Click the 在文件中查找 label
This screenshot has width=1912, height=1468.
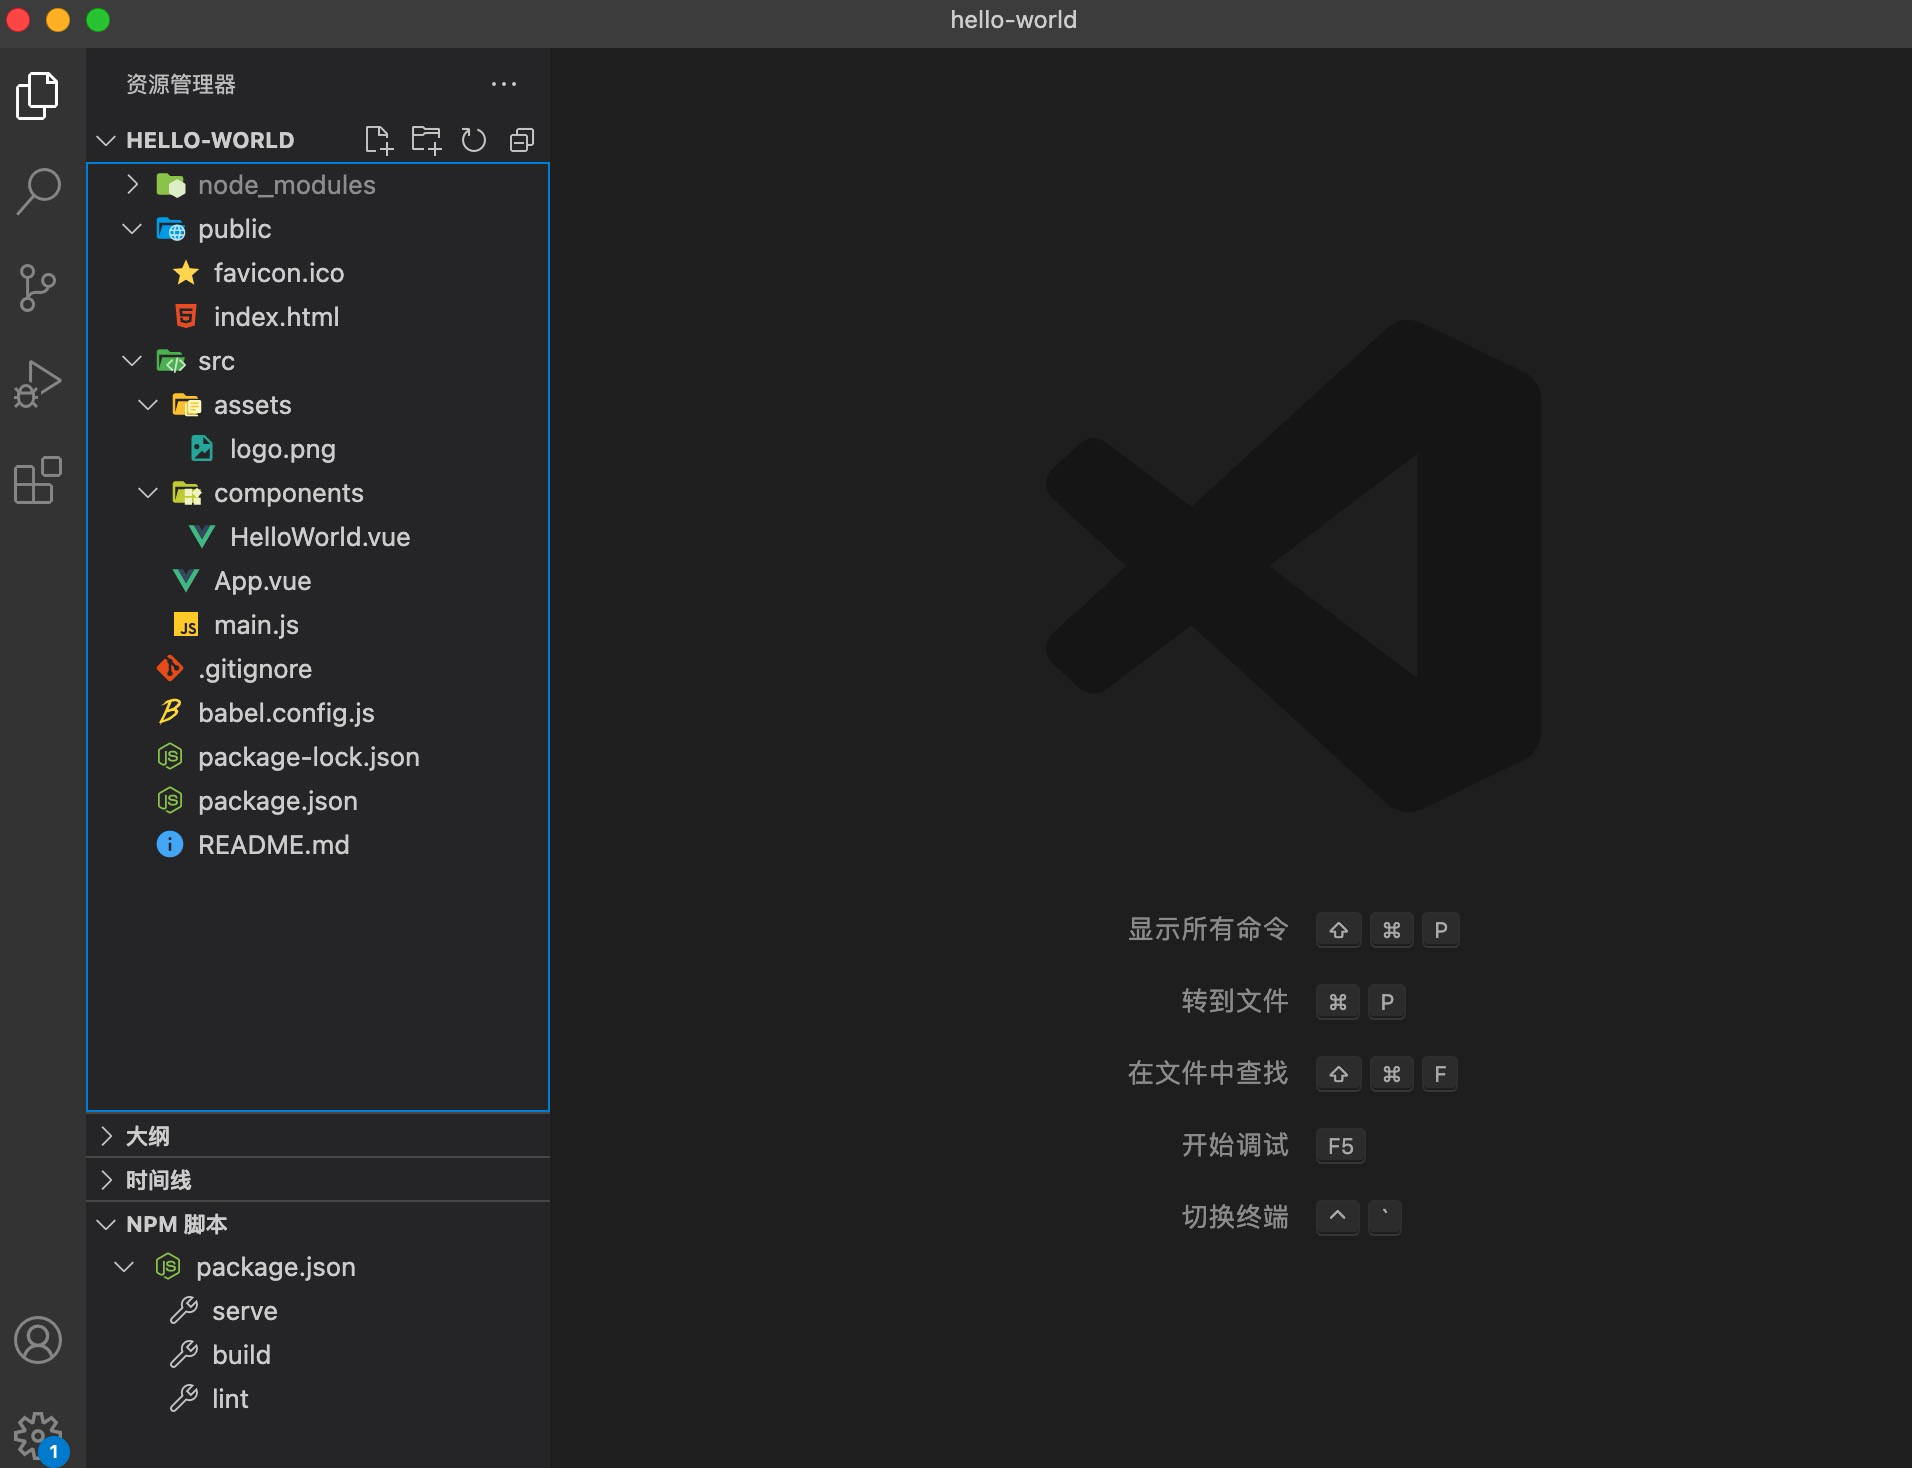(1207, 1073)
